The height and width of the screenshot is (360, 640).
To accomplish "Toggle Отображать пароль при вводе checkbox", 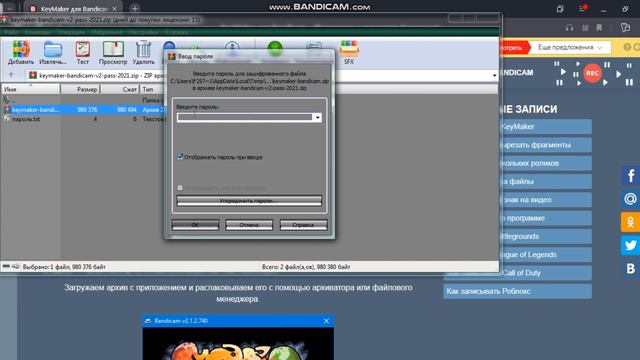I will coord(180,157).
